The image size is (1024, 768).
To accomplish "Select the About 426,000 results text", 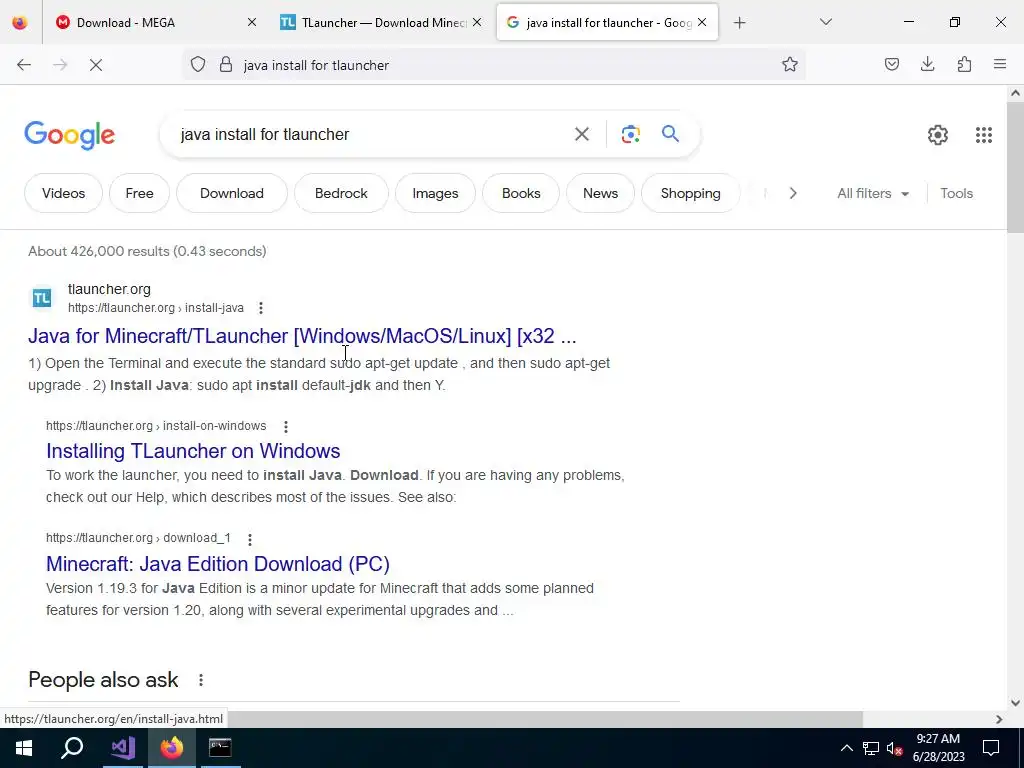I will tap(147, 251).
